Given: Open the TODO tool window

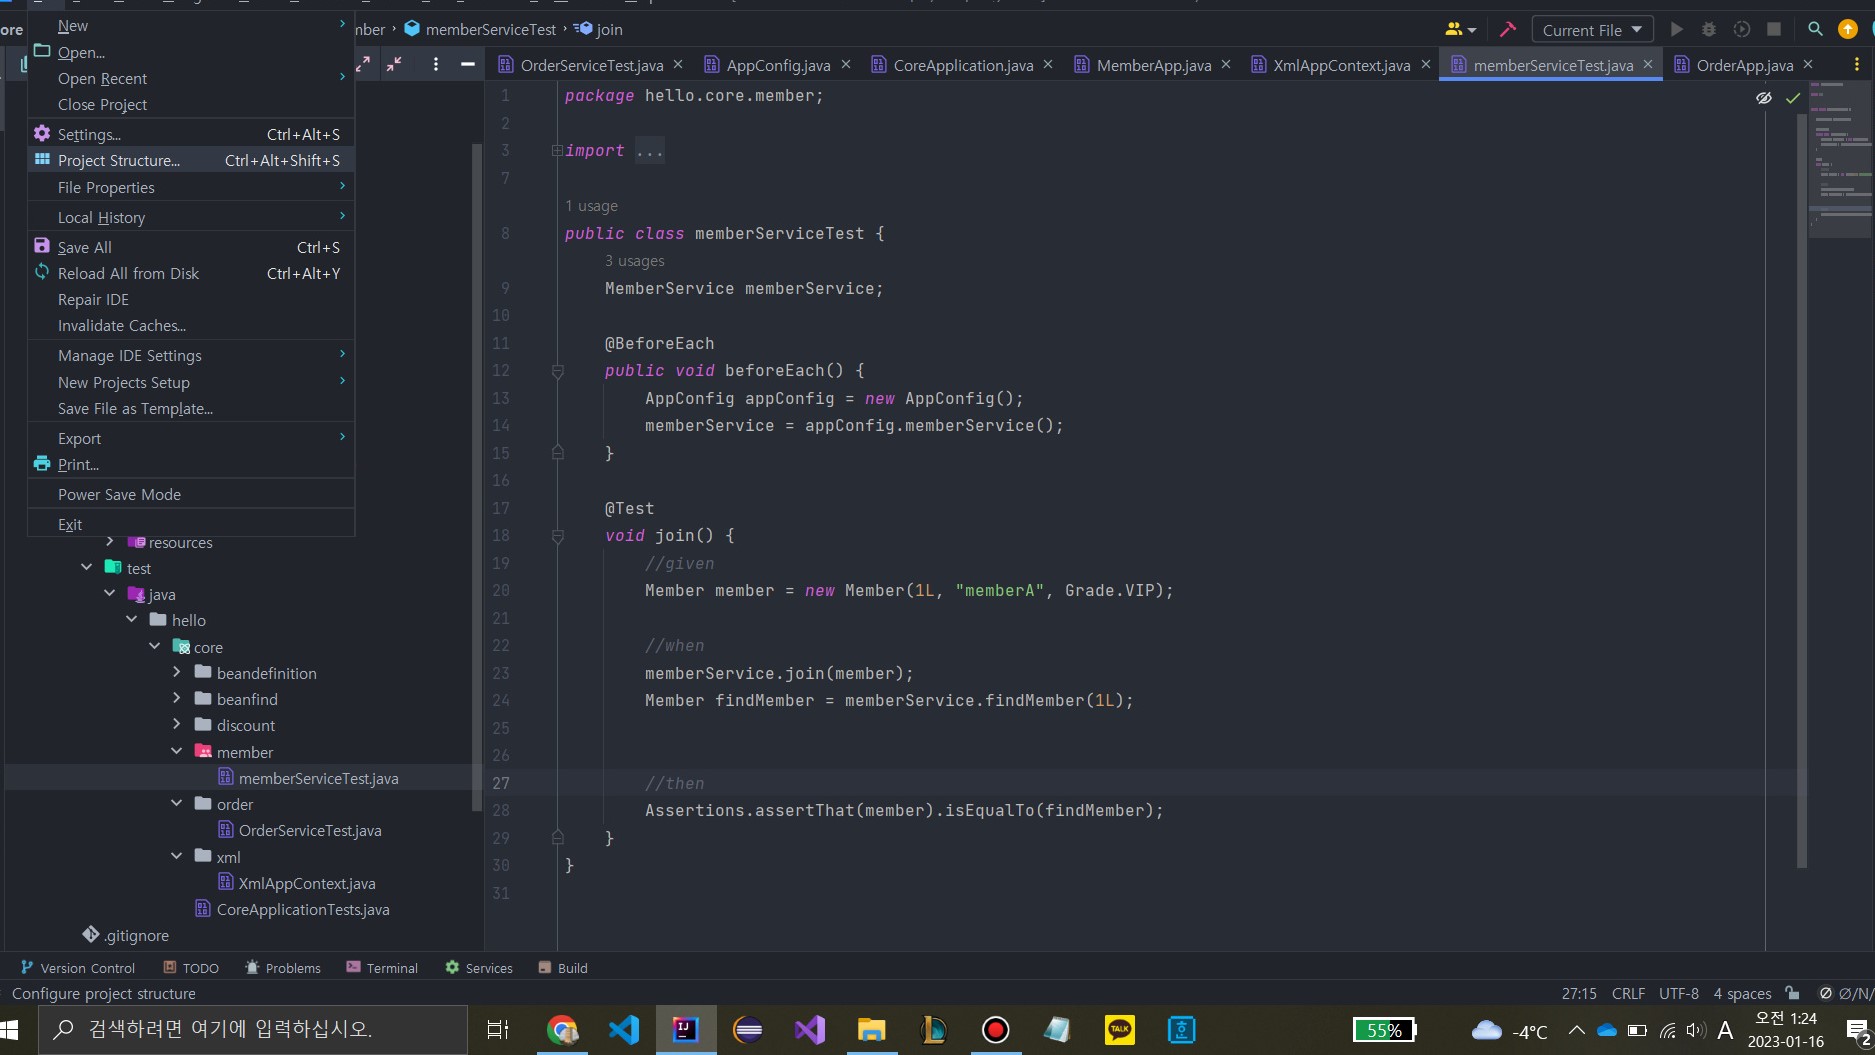Looking at the screenshot, I should click(x=191, y=968).
